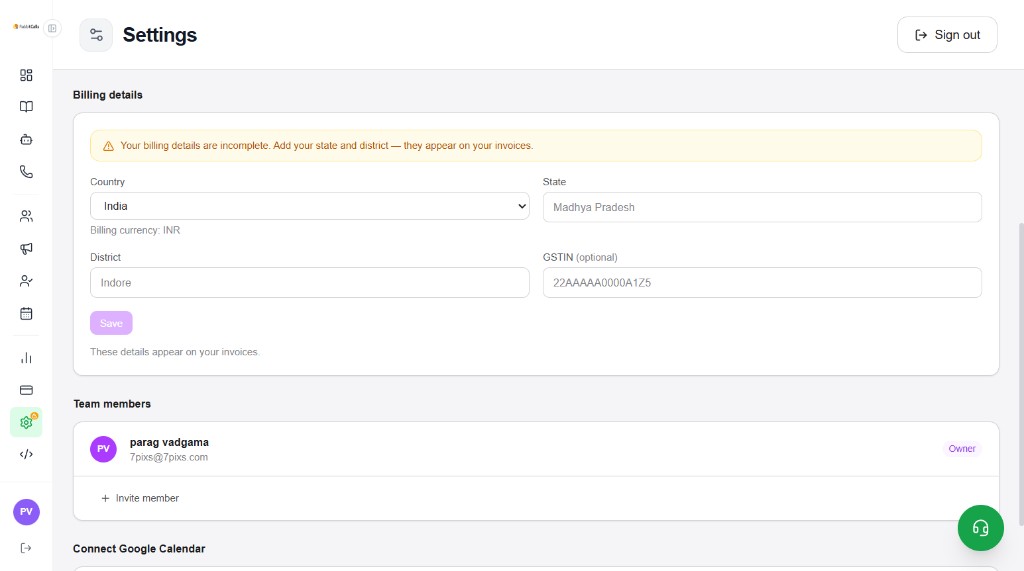The height and width of the screenshot is (571, 1024).
Task: Click the Settings page title
Action: (160, 35)
